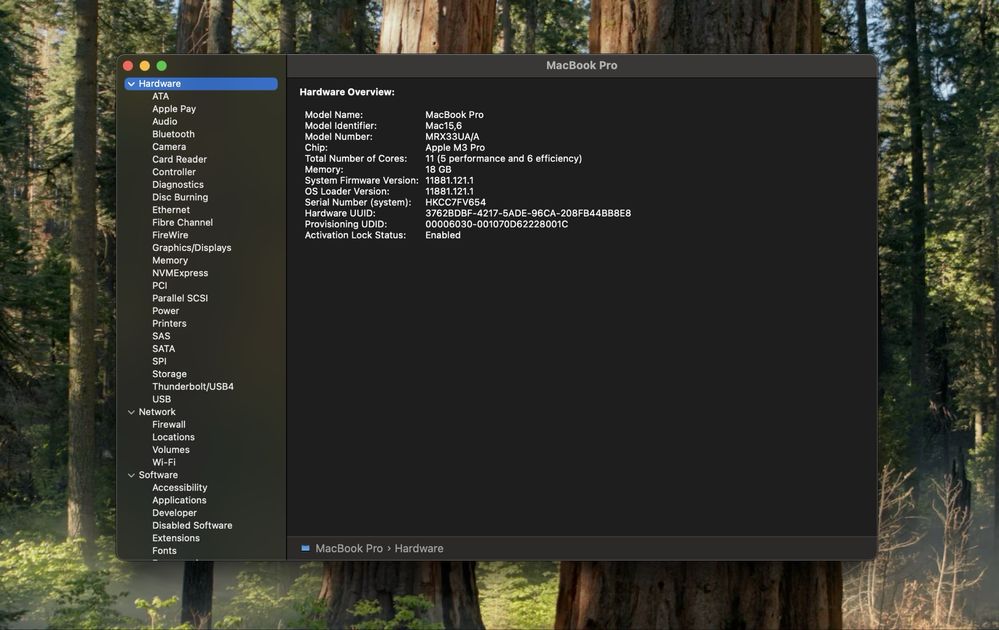Viewport: 999px width, 630px height.
Task: Open the PCI entry
Action: pos(159,285)
